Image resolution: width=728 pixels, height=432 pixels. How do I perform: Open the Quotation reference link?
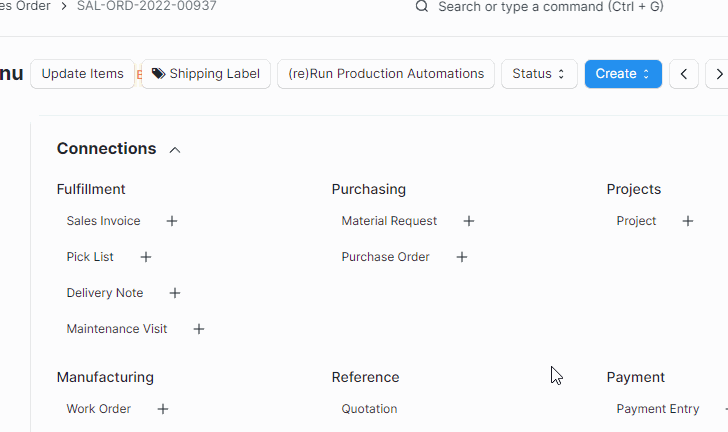[369, 409]
